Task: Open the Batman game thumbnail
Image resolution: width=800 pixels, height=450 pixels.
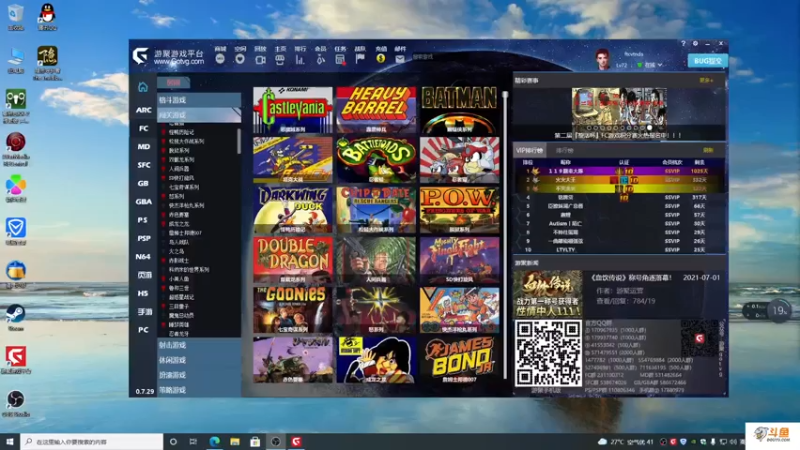Action: [459, 110]
